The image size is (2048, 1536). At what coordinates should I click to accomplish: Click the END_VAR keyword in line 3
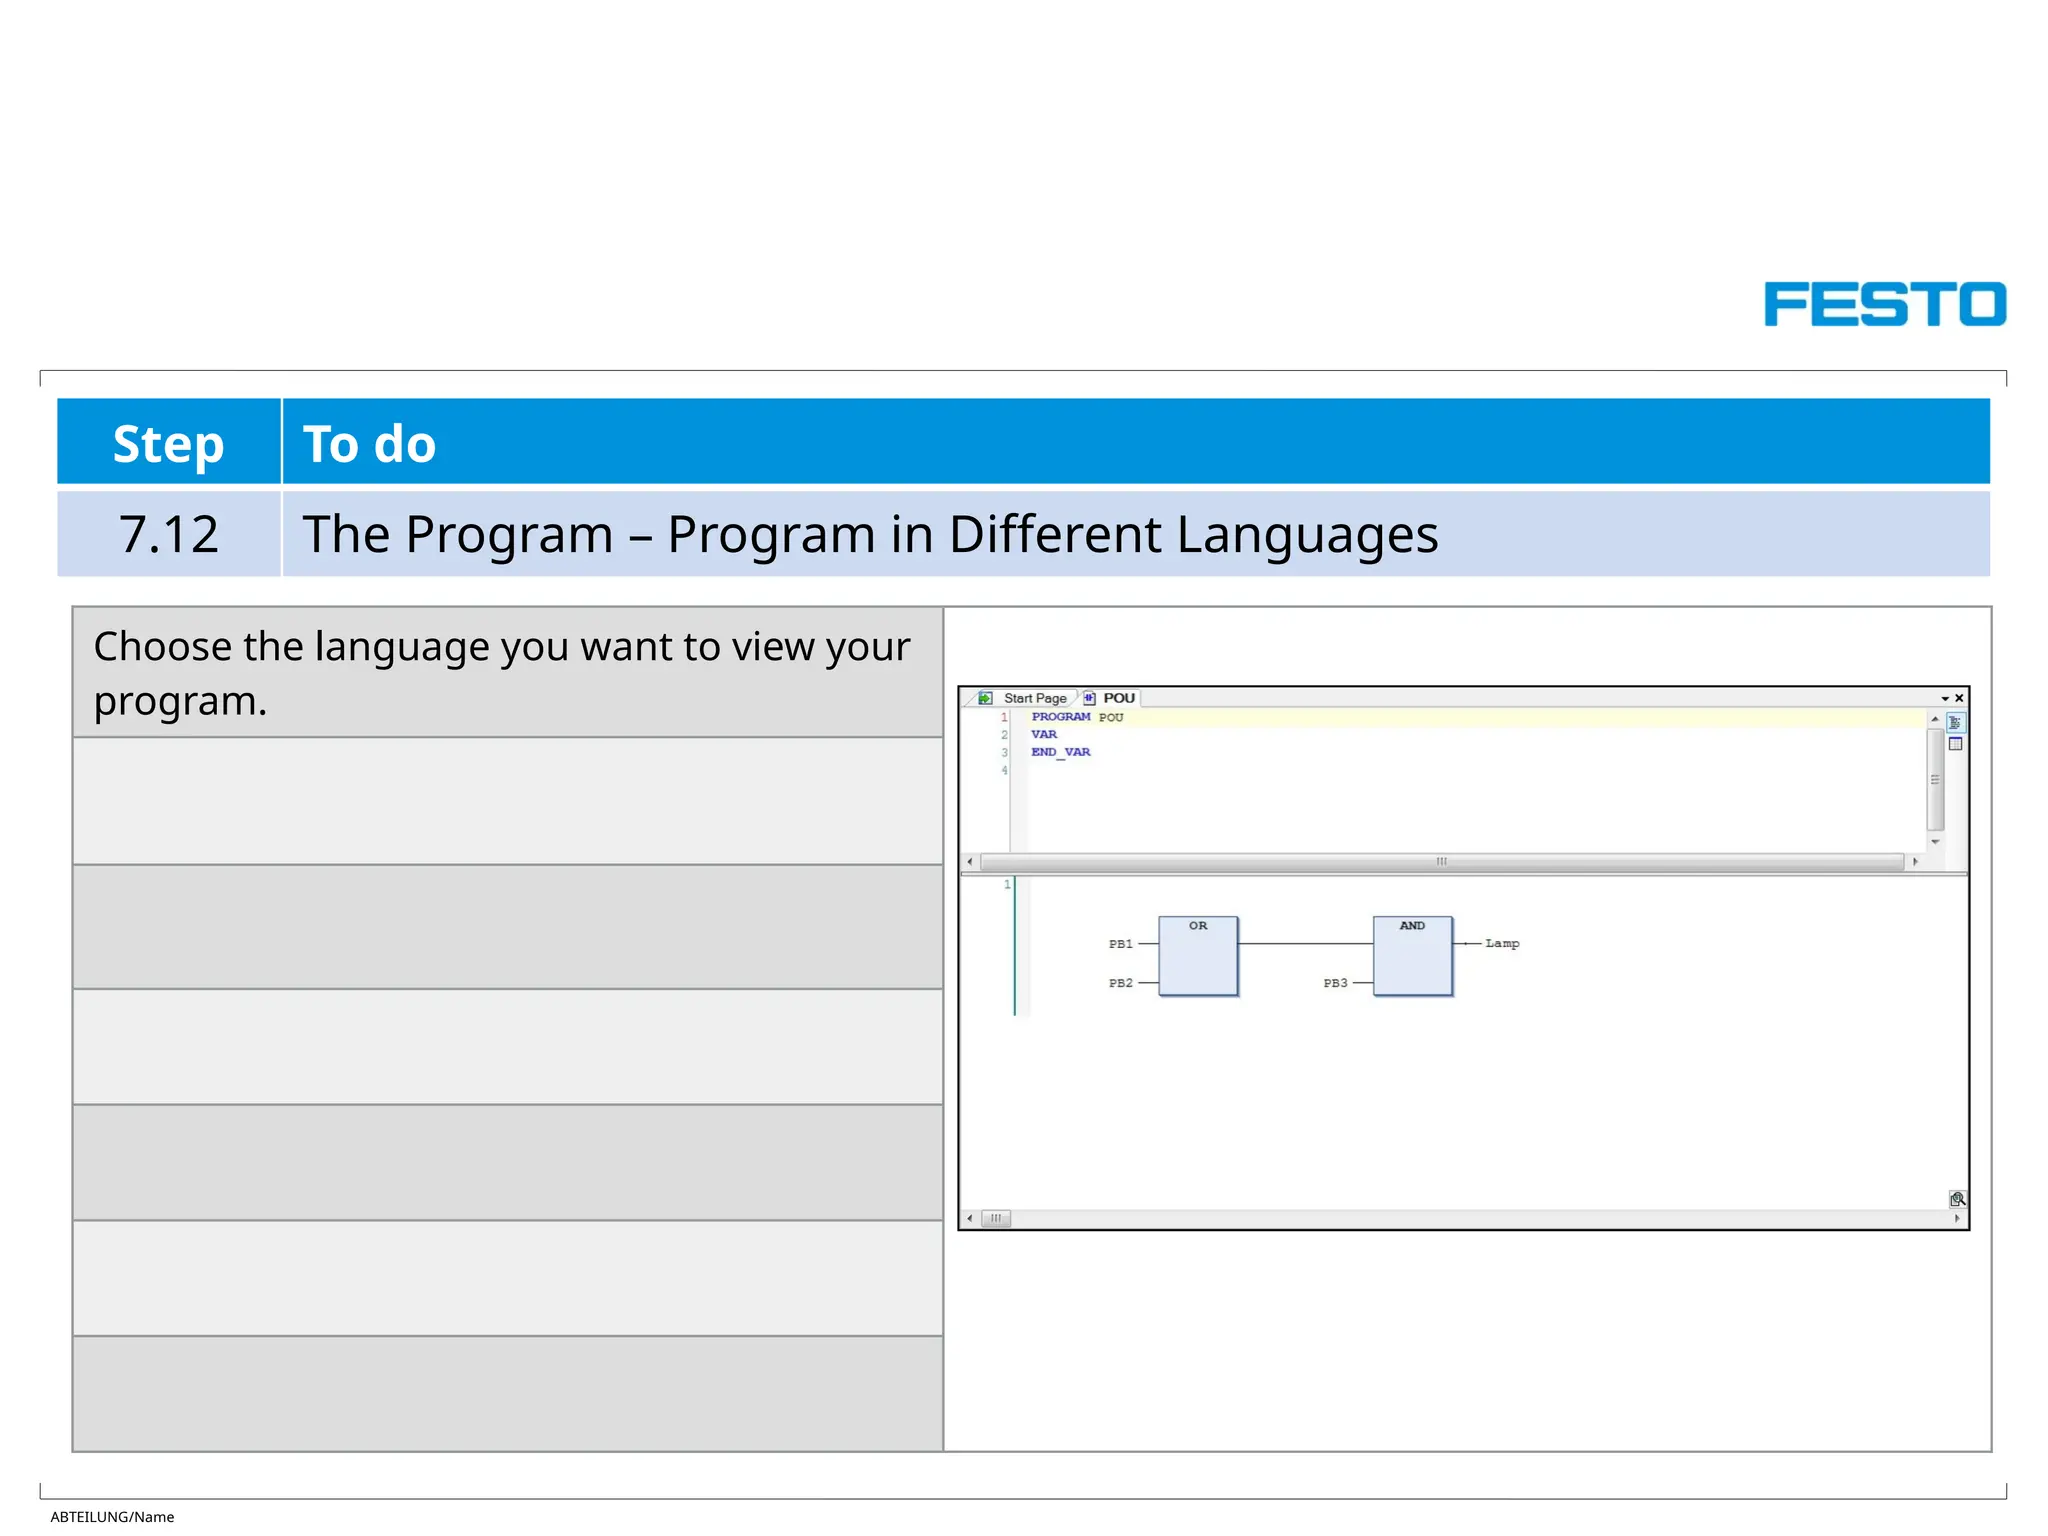pyautogui.click(x=1061, y=752)
